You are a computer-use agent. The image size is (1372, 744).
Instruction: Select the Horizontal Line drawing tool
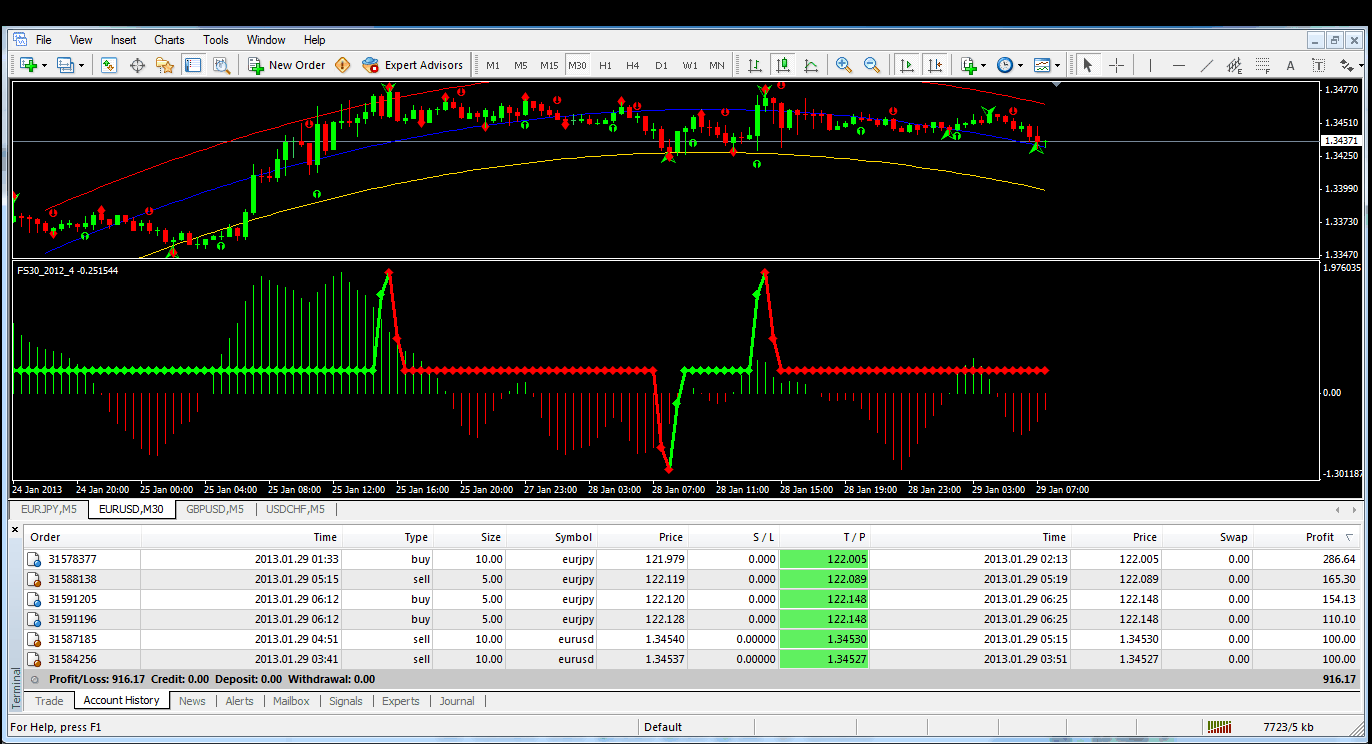(x=1178, y=65)
